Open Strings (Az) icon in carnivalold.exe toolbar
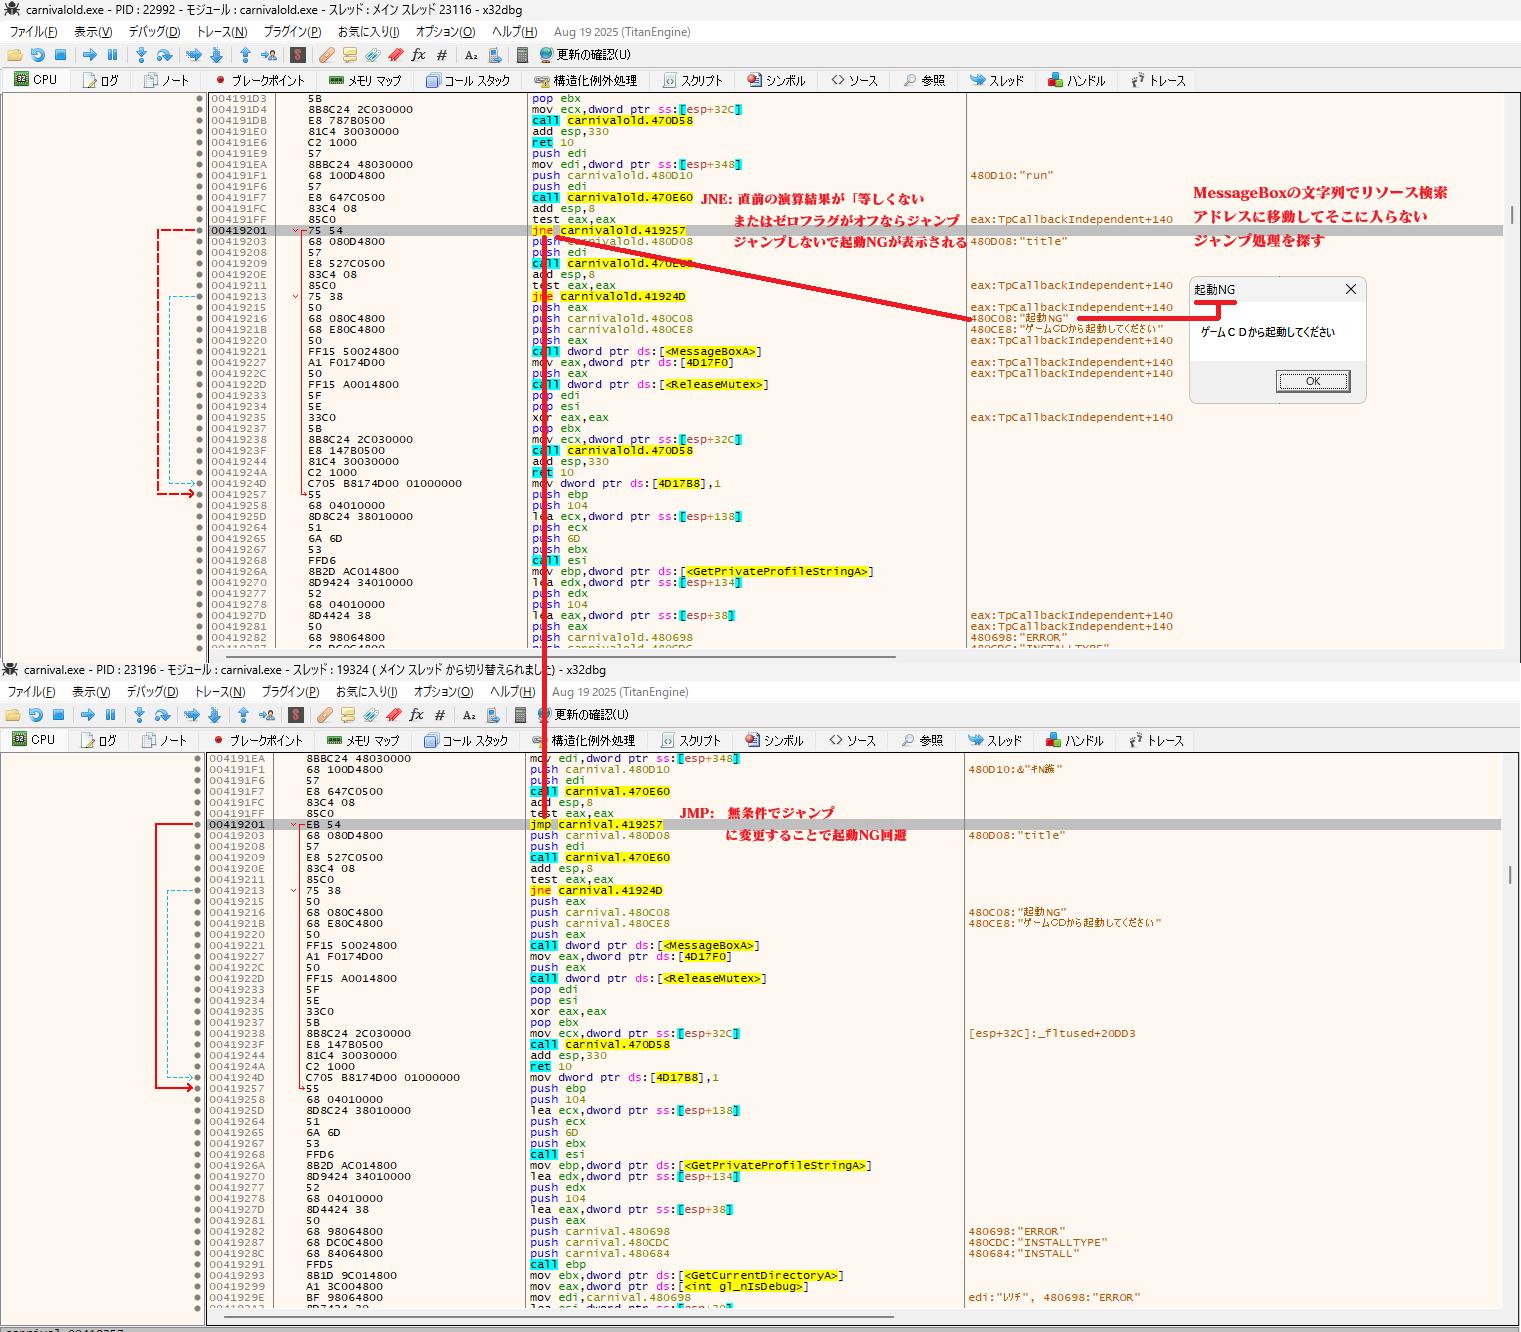 [x=471, y=55]
